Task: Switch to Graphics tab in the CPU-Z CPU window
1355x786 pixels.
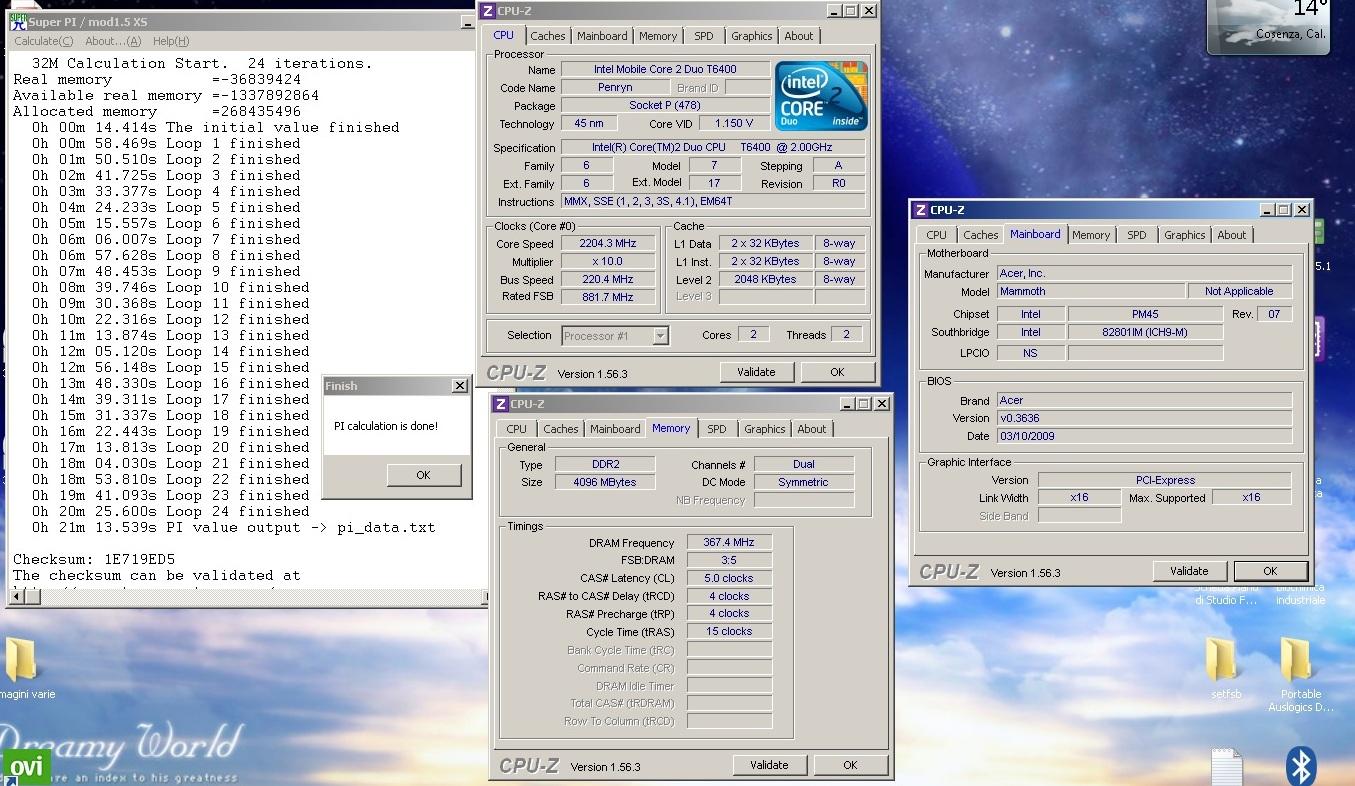Action: point(751,36)
